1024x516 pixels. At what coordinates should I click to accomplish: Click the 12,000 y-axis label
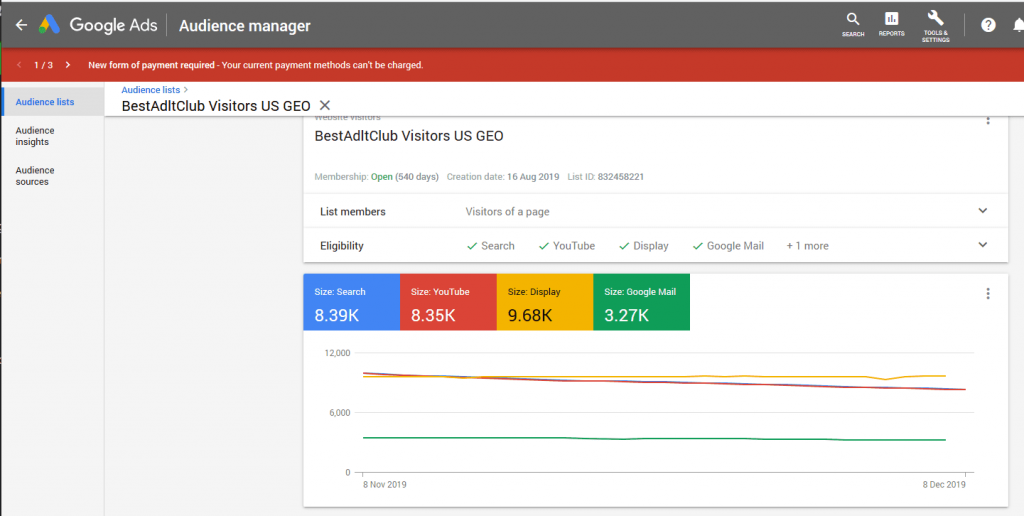[x=337, y=353]
